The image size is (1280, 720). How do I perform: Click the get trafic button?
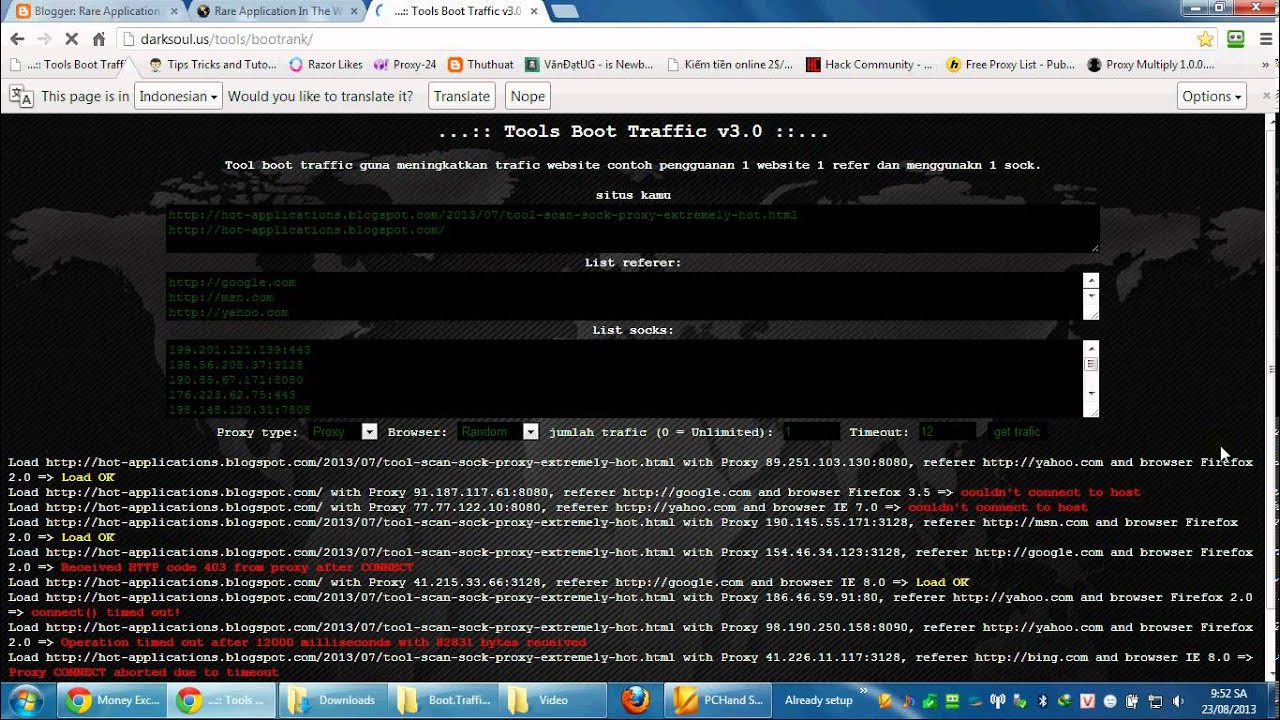click(1017, 432)
